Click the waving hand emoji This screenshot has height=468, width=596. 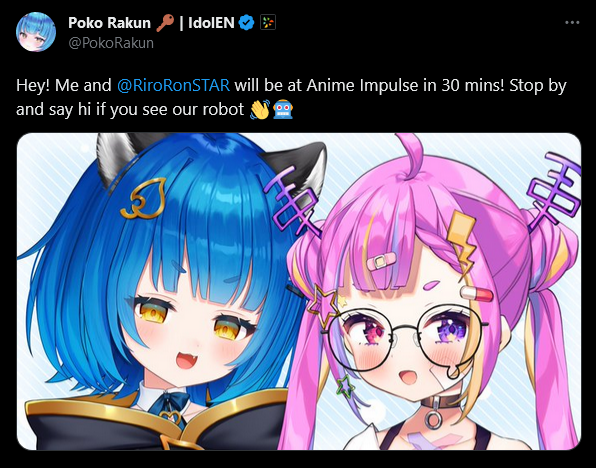(x=260, y=109)
